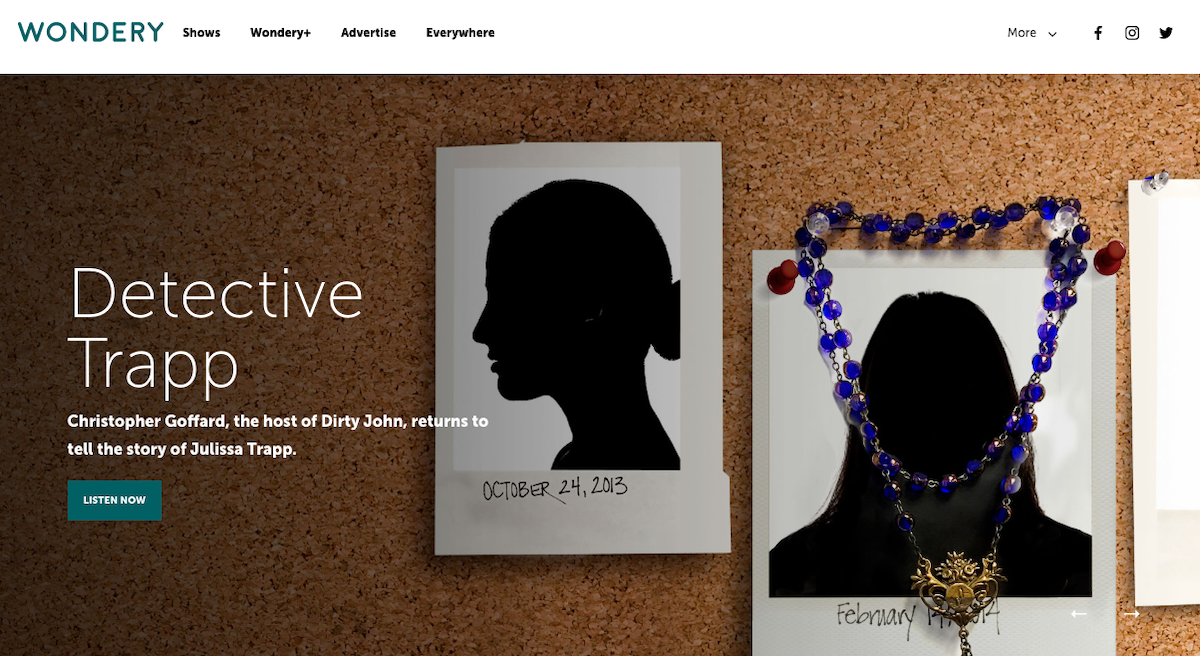Screen dimensions: 1200x656
Task: Open Wondery's Twitter icon
Action: (1166, 33)
